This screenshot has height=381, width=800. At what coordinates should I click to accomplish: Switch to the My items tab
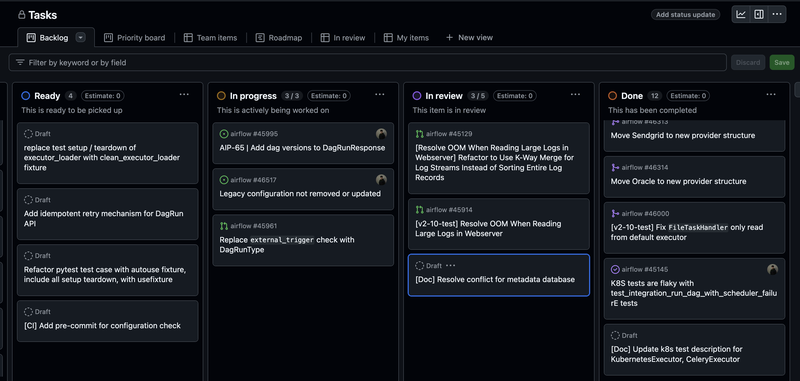[x=406, y=38]
